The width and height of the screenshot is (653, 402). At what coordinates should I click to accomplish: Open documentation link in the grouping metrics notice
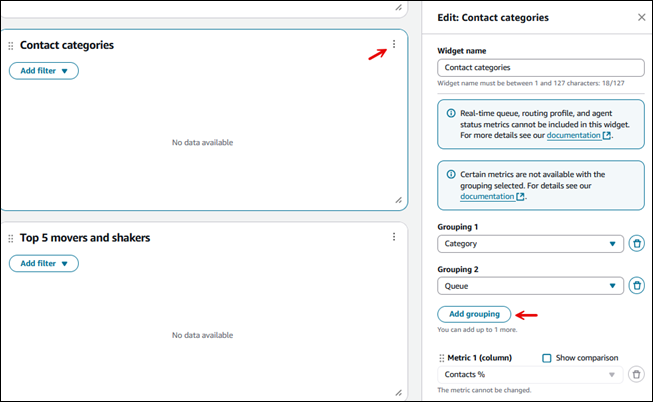(492, 197)
